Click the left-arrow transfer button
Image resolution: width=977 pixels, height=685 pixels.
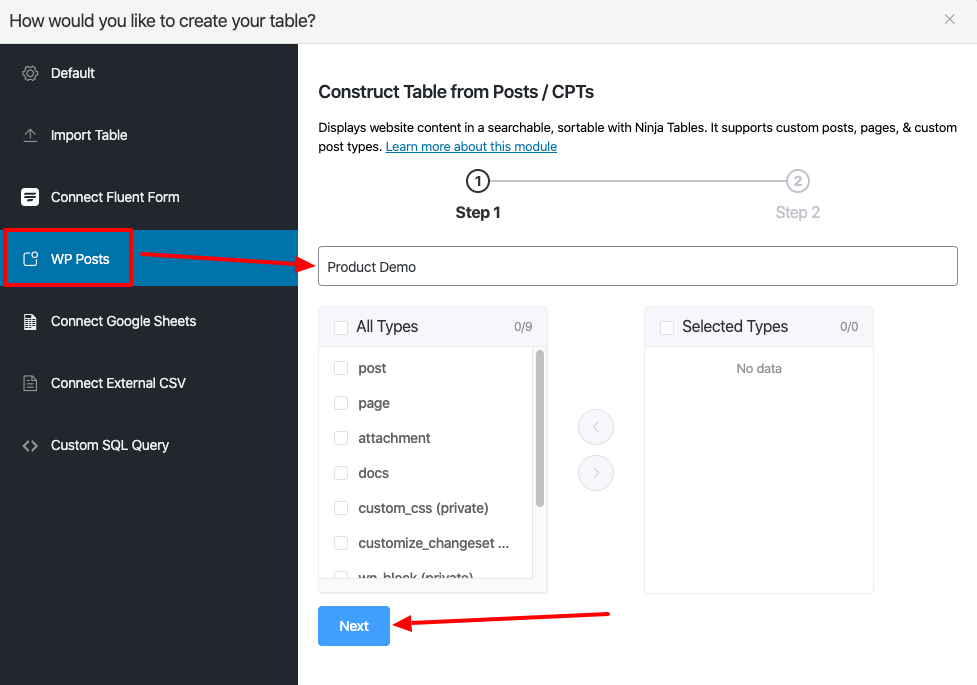click(596, 427)
